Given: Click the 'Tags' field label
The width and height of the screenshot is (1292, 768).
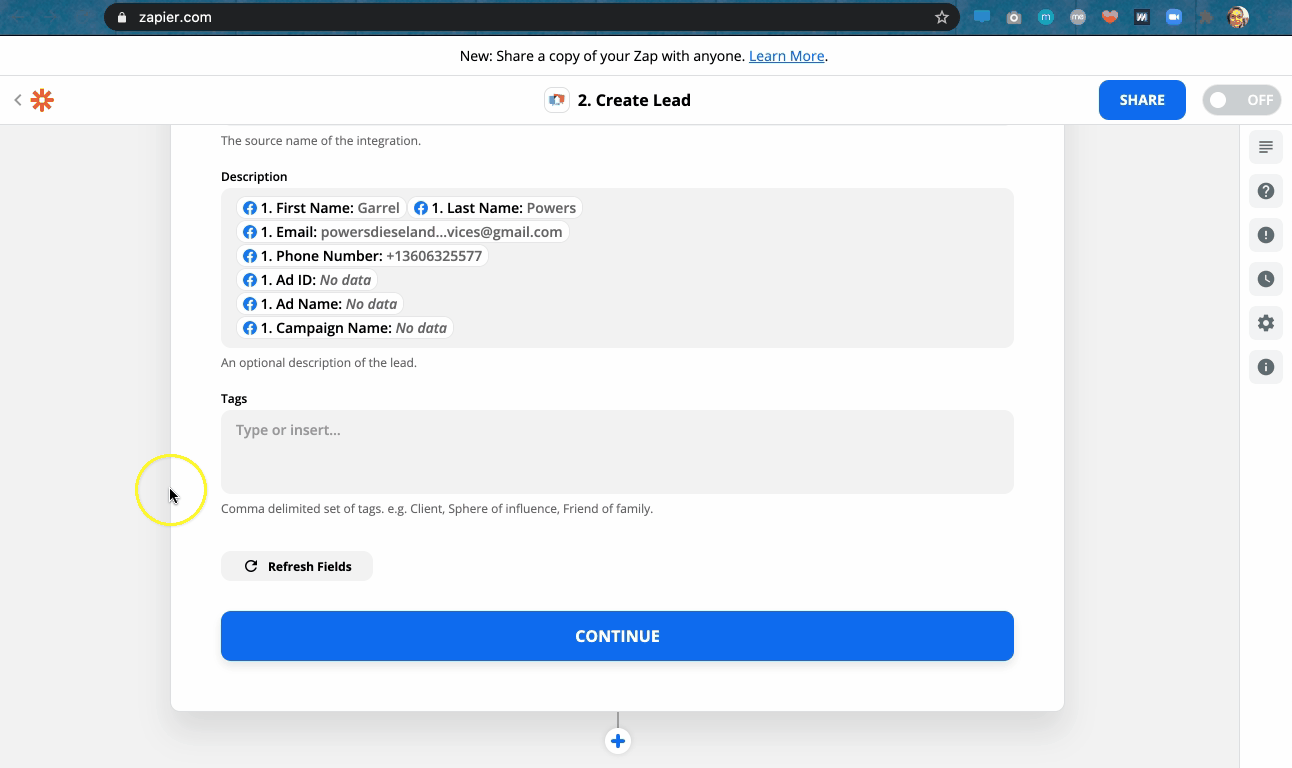Looking at the screenshot, I should coord(234,398).
